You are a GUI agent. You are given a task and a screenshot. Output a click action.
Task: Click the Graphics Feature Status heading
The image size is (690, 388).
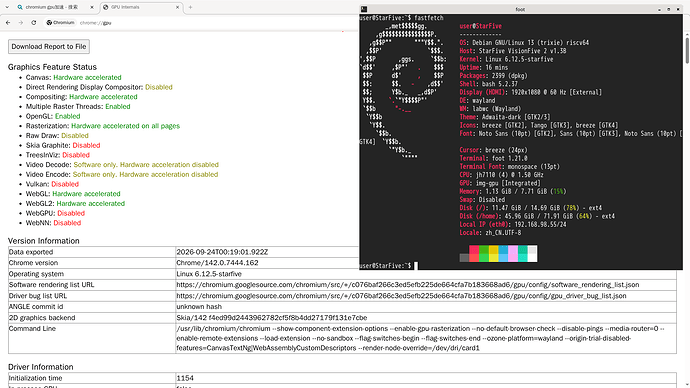[x=52, y=67]
